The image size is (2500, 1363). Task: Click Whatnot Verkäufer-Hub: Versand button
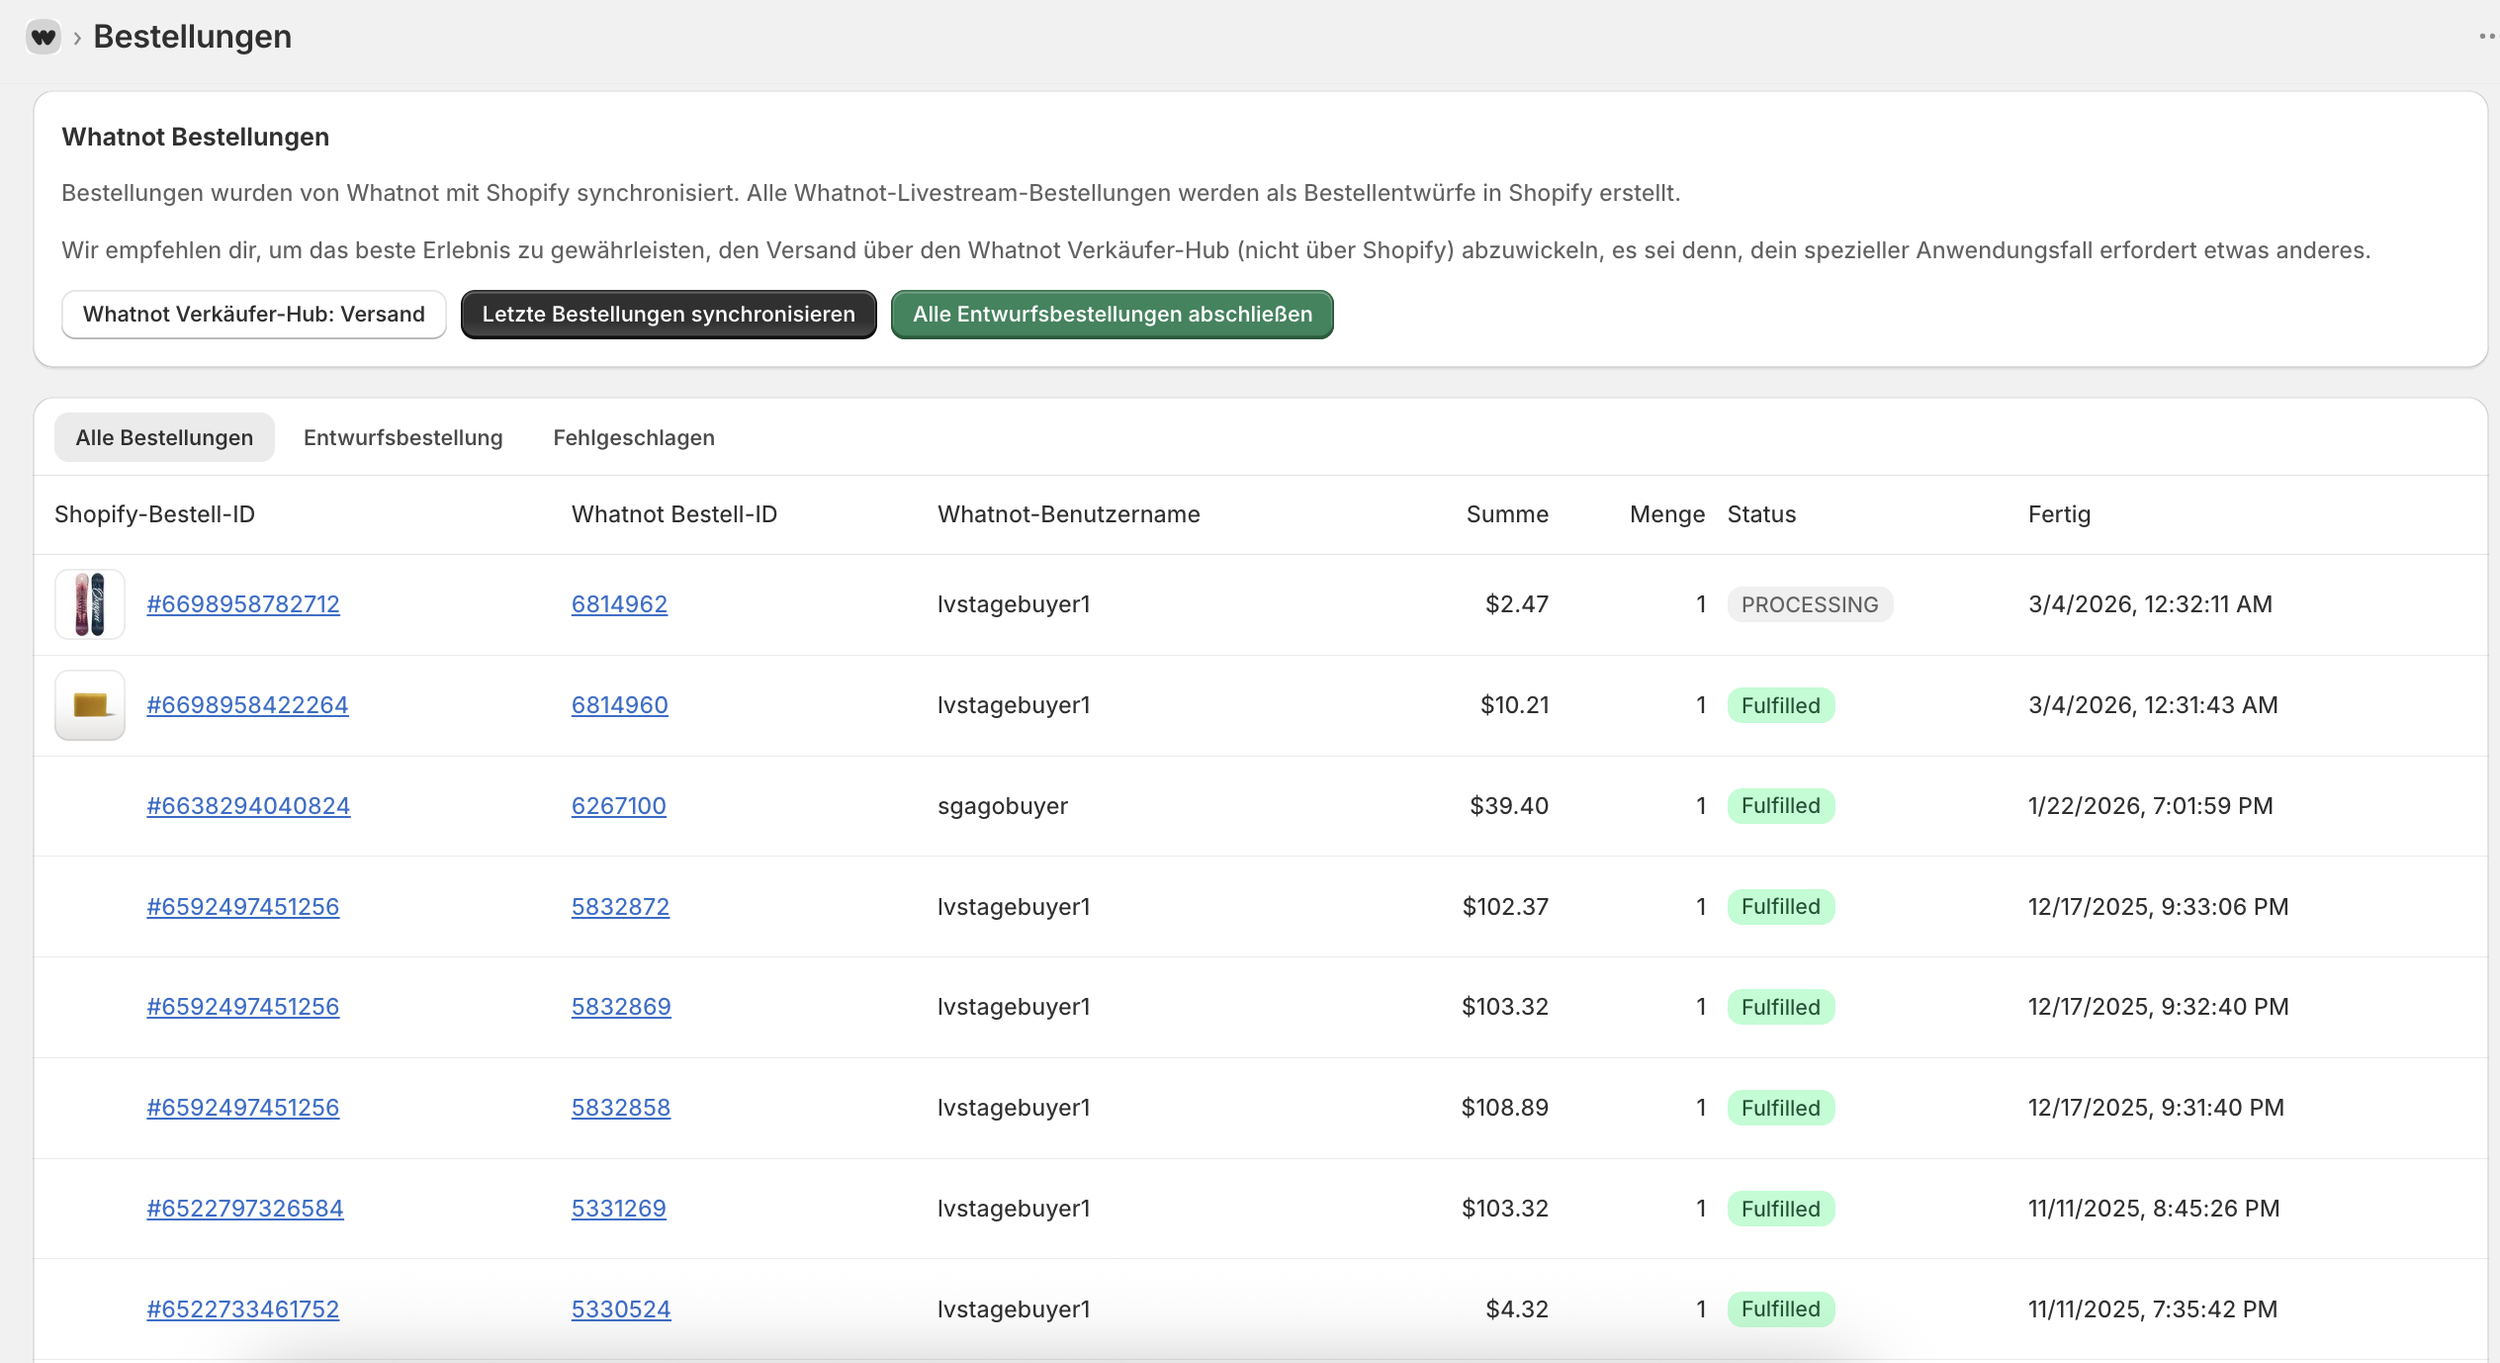coord(253,314)
